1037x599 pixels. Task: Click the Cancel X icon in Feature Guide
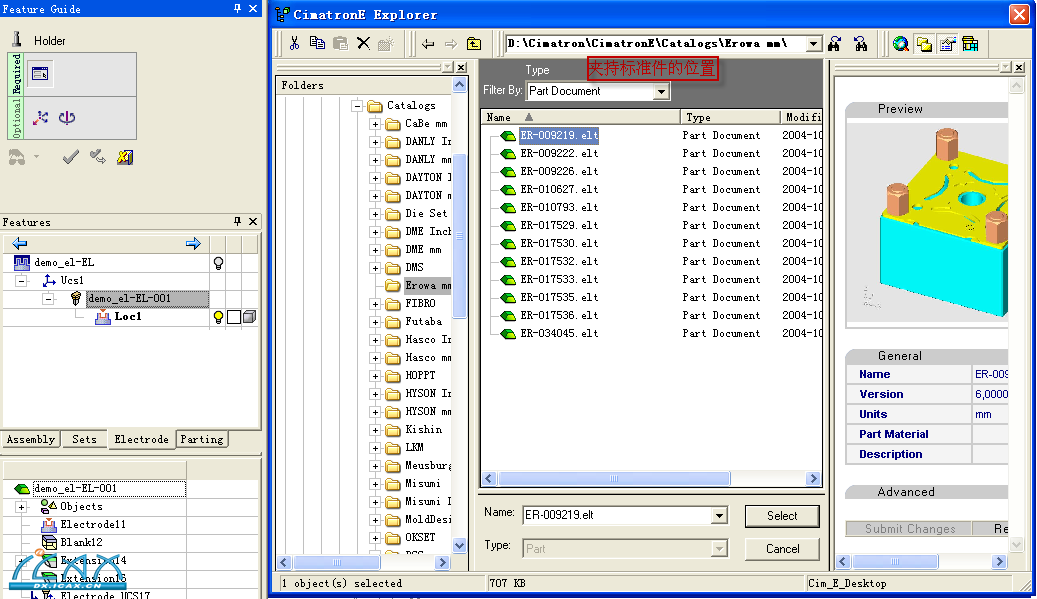pyautogui.click(x=125, y=157)
